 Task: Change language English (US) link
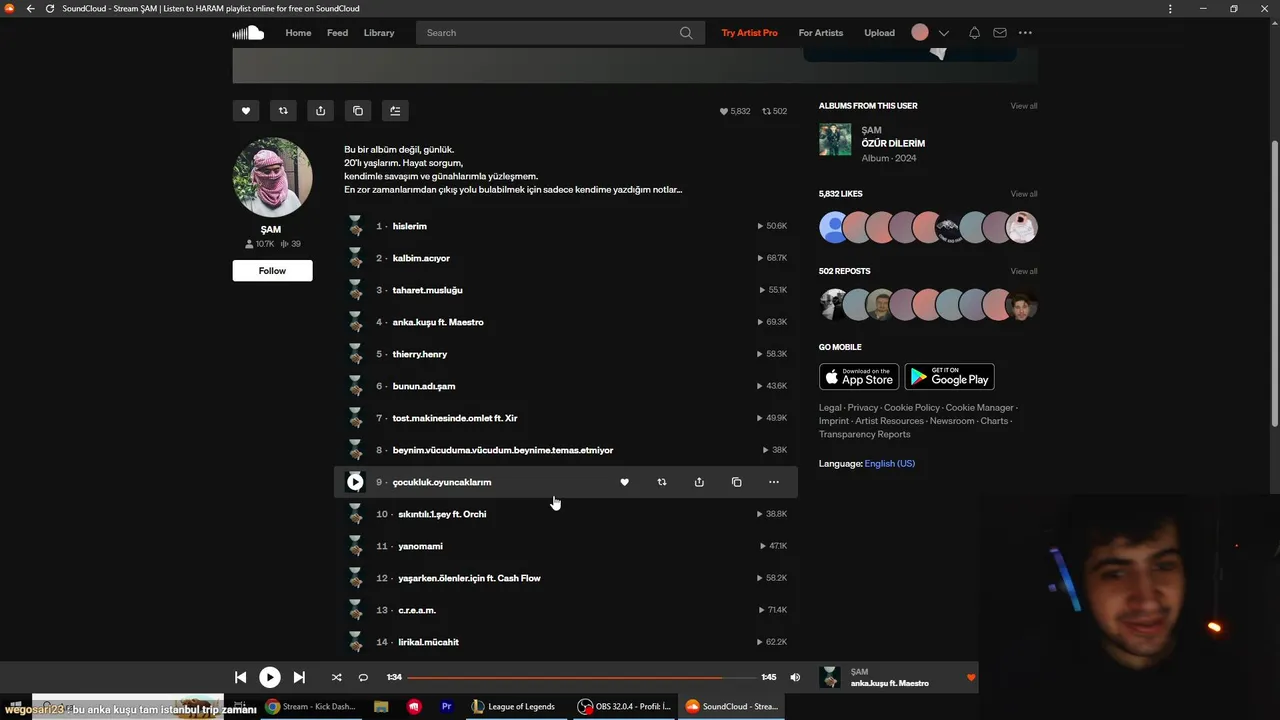click(x=890, y=464)
